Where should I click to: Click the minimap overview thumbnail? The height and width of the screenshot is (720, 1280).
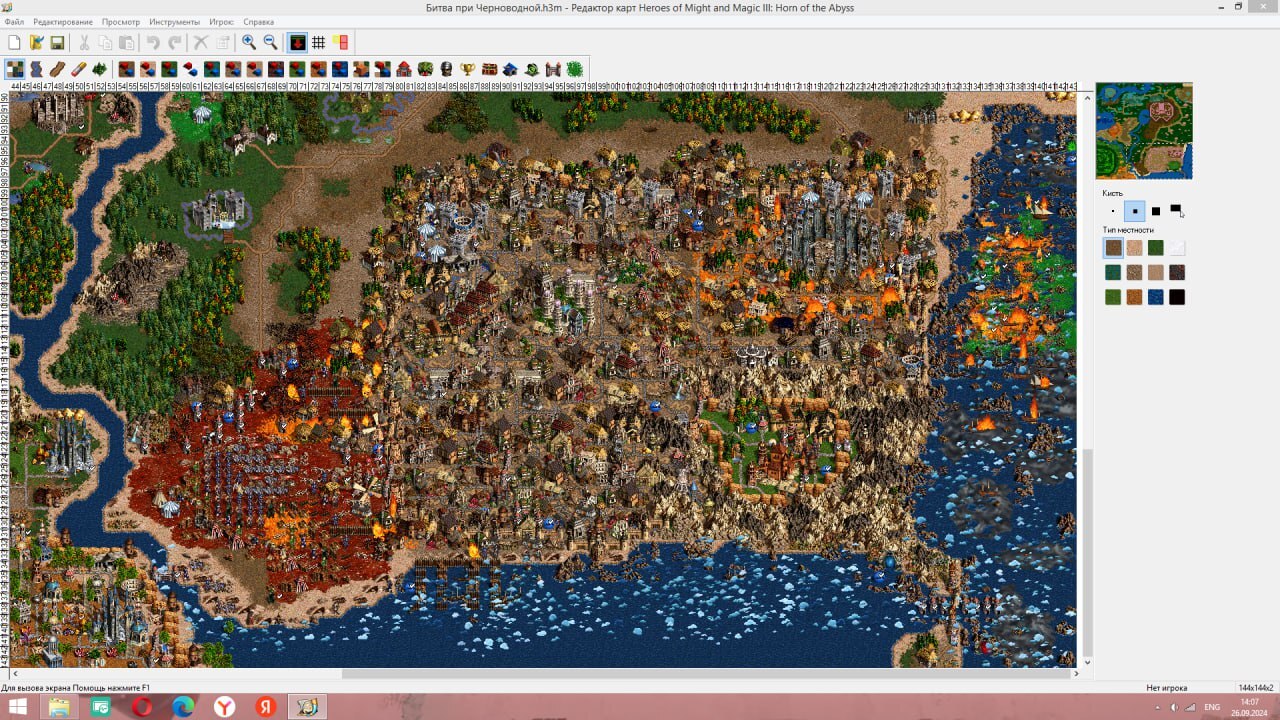(x=1144, y=131)
